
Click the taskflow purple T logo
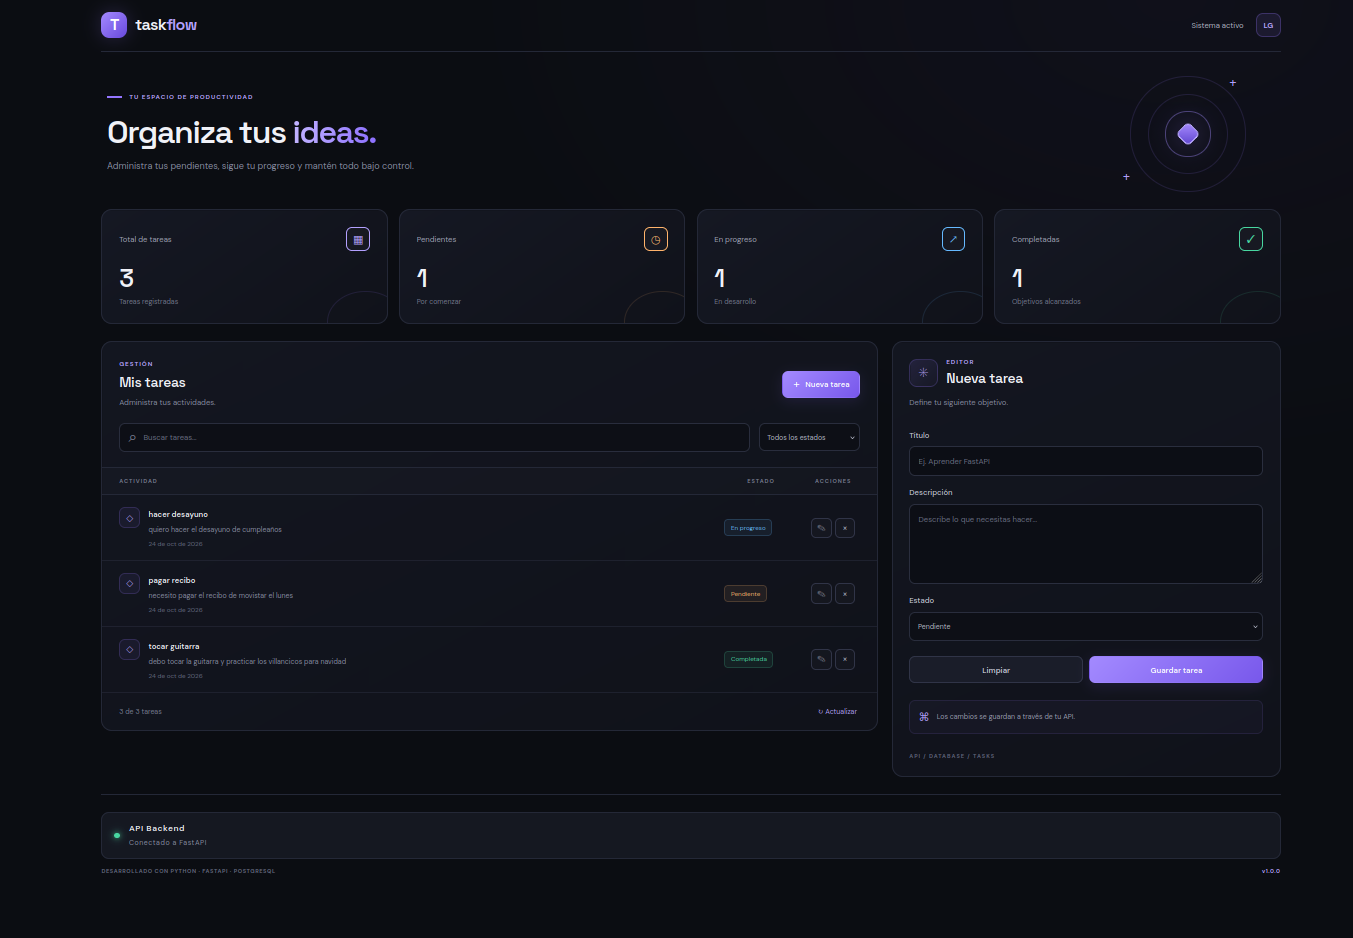114,25
